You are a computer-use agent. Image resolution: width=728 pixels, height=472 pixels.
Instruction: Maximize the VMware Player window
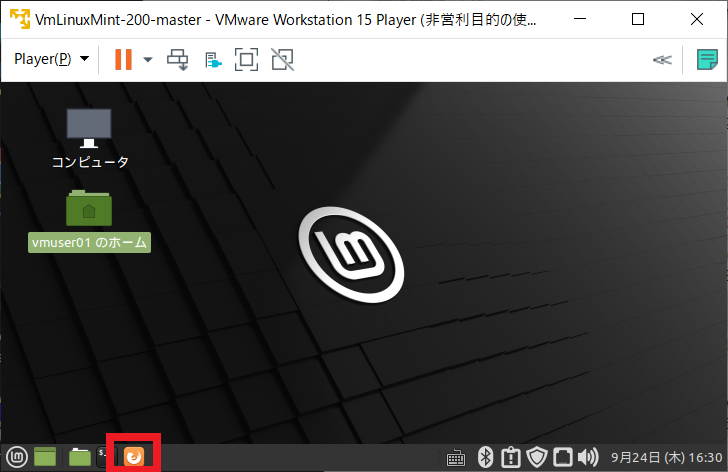click(x=638, y=19)
